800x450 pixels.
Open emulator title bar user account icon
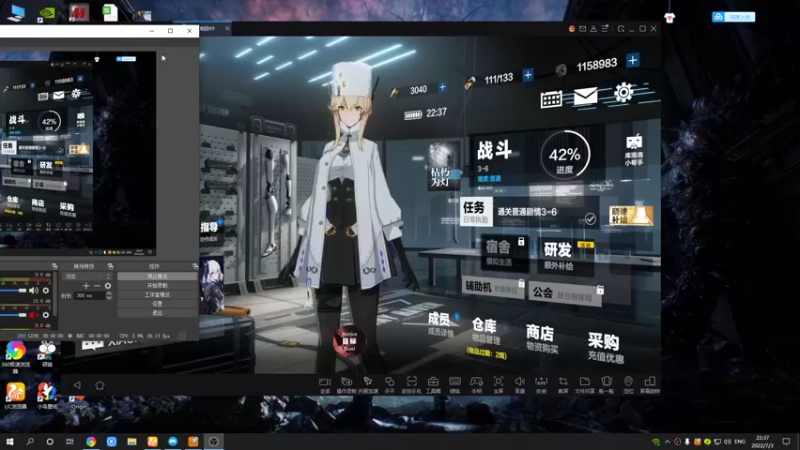pyautogui.click(x=593, y=29)
